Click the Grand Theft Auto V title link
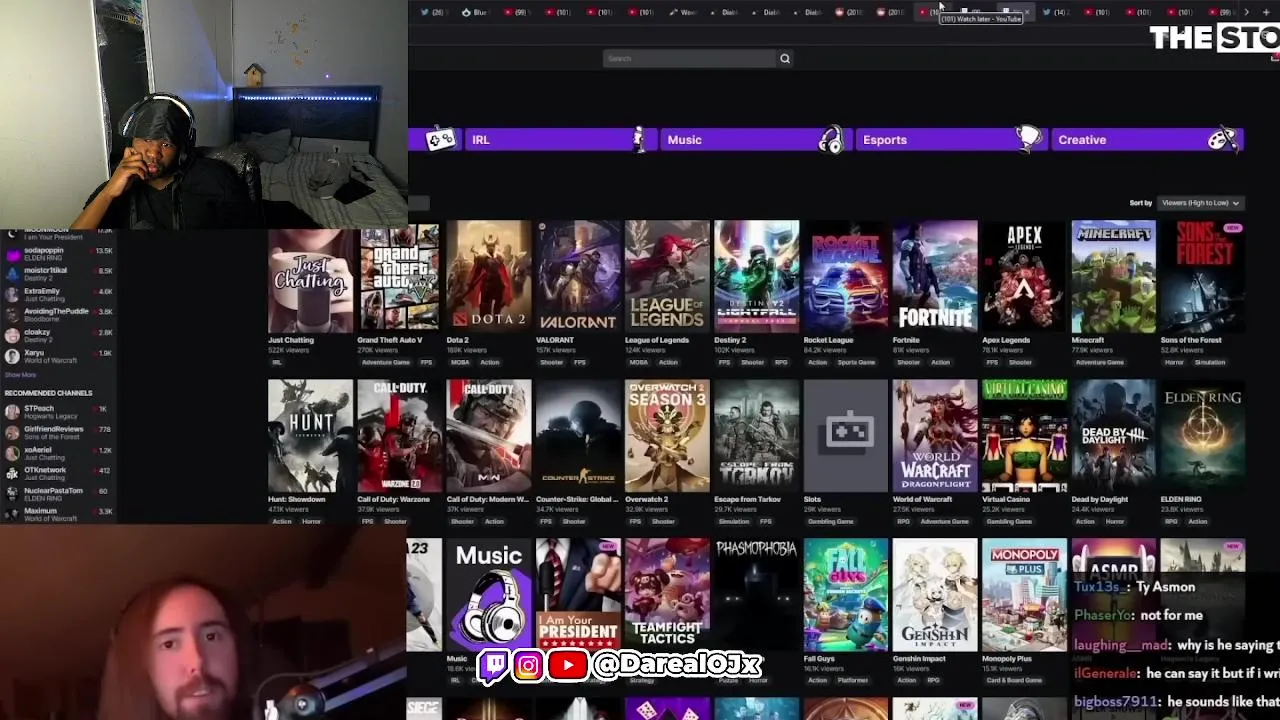Image resolution: width=1280 pixels, height=720 pixels. (x=390, y=340)
